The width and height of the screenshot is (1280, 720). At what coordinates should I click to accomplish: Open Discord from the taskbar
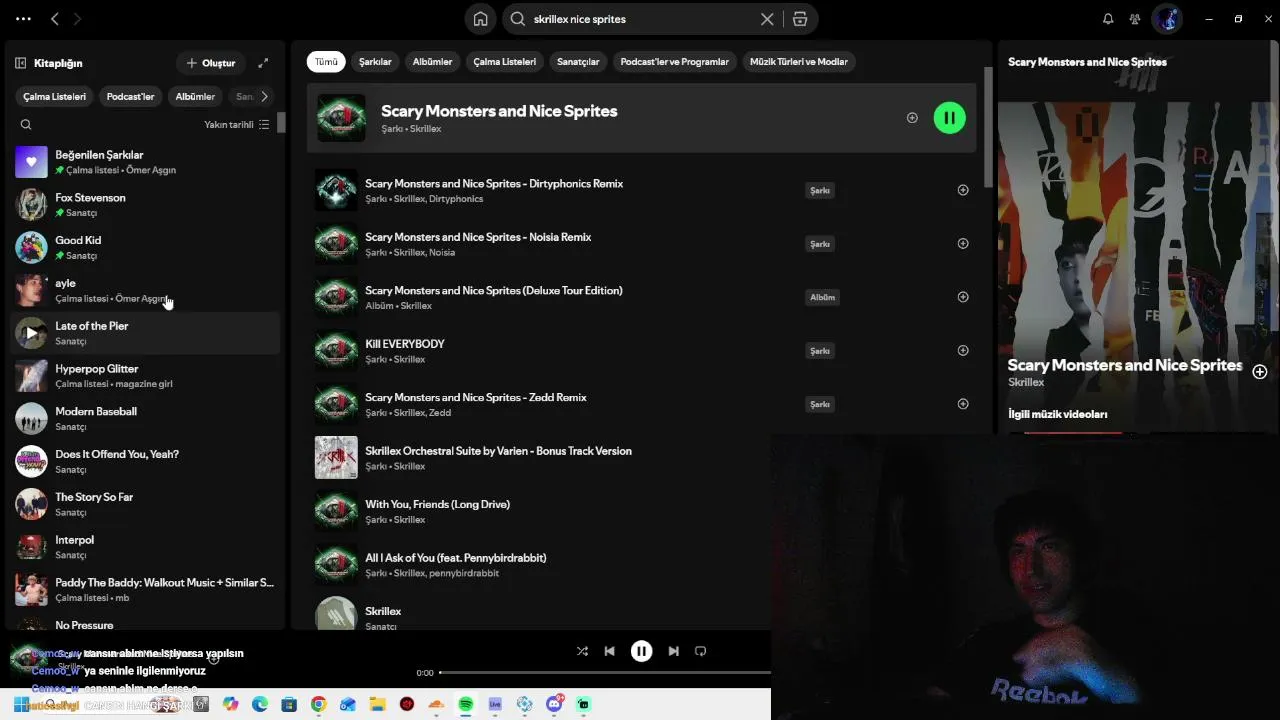click(554, 704)
